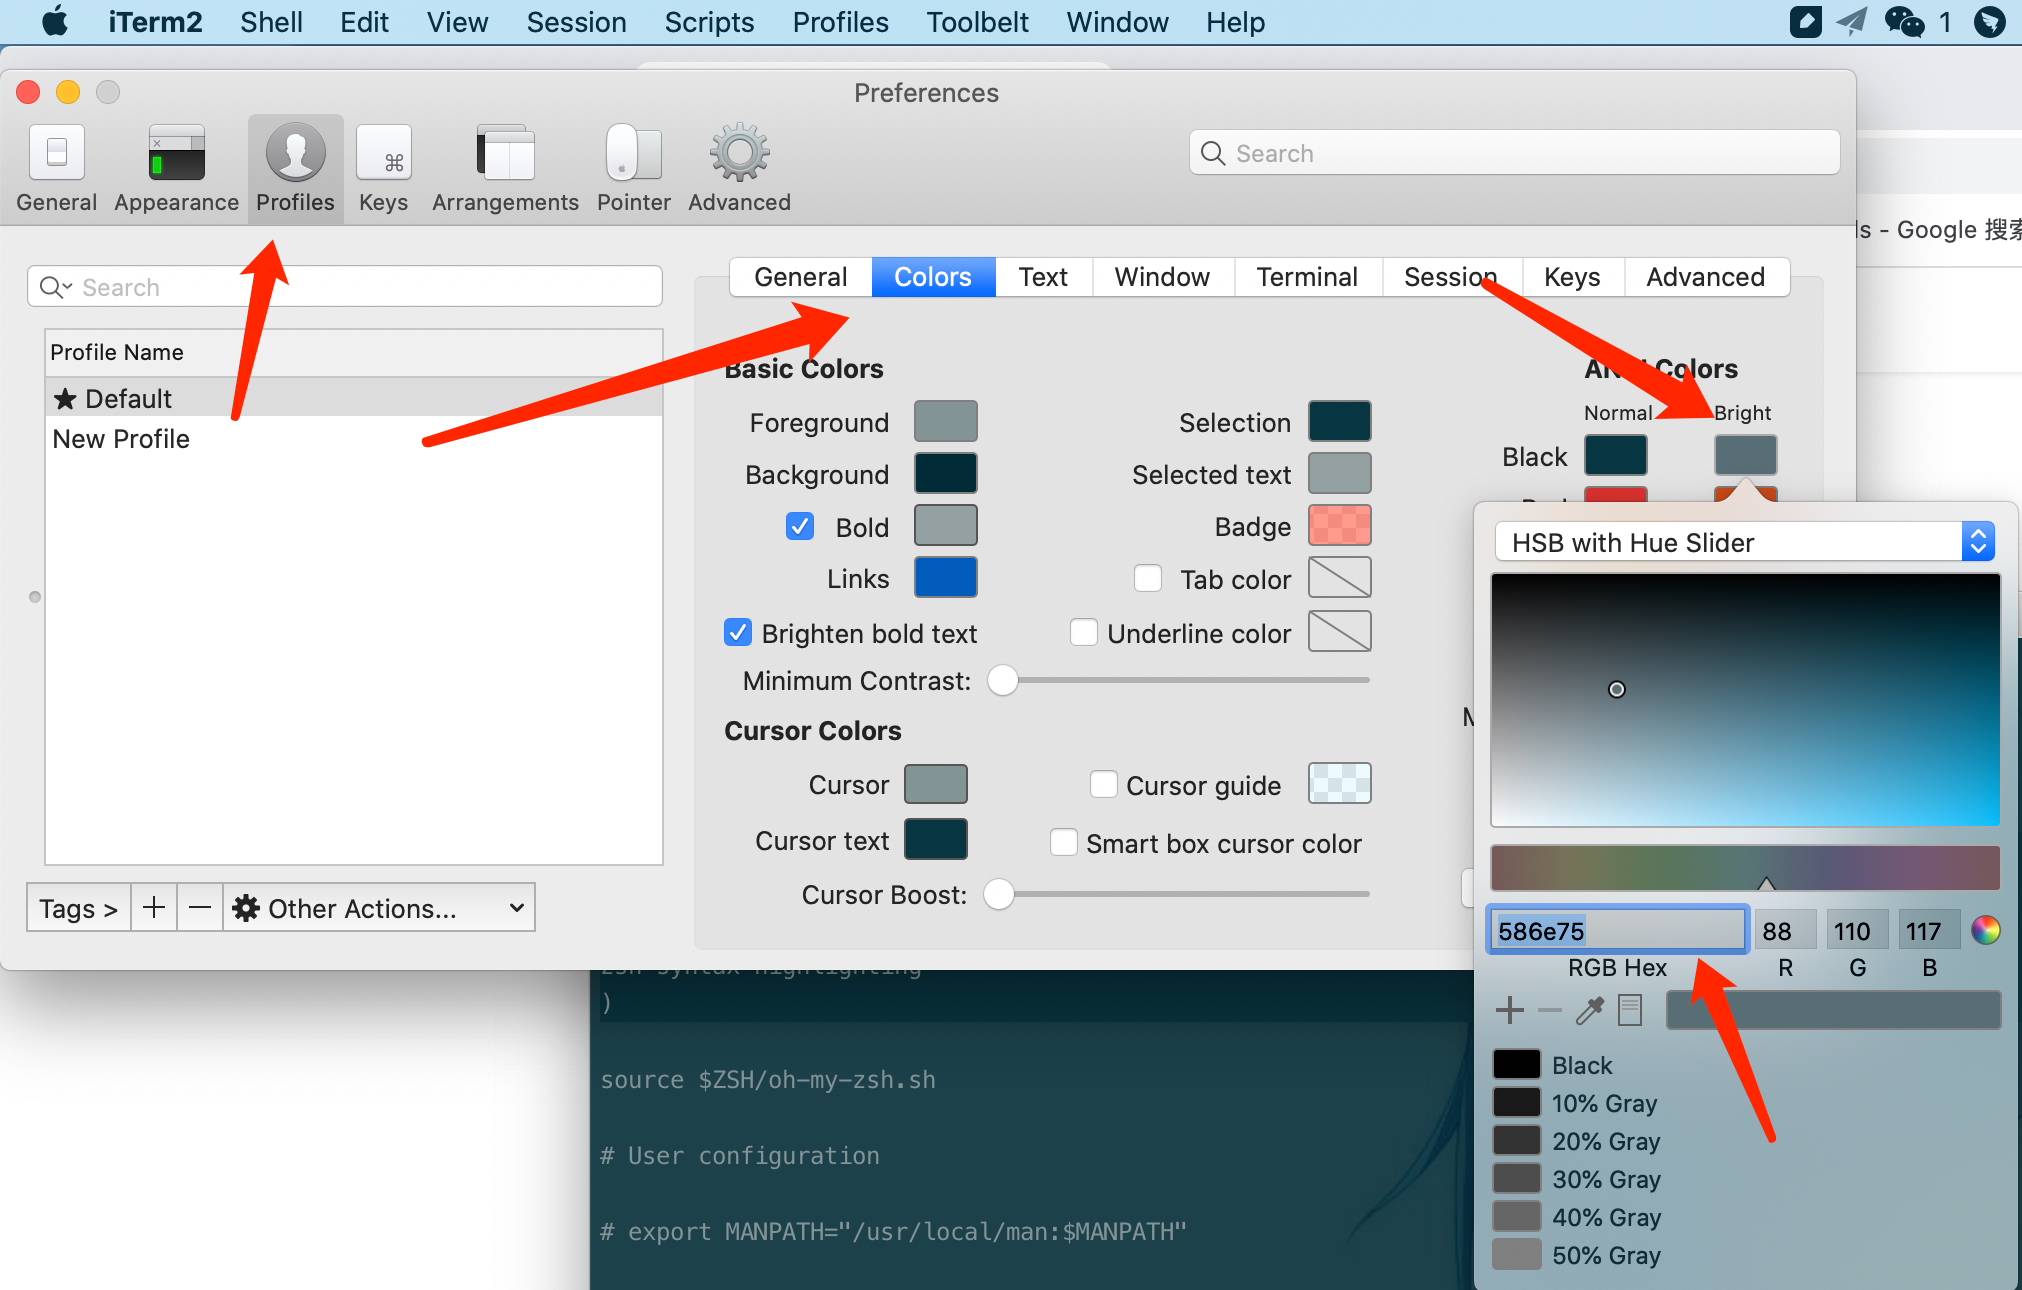Click the Background color swatch
This screenshot has height=1290, width=2022.
[x=945, y=474]
